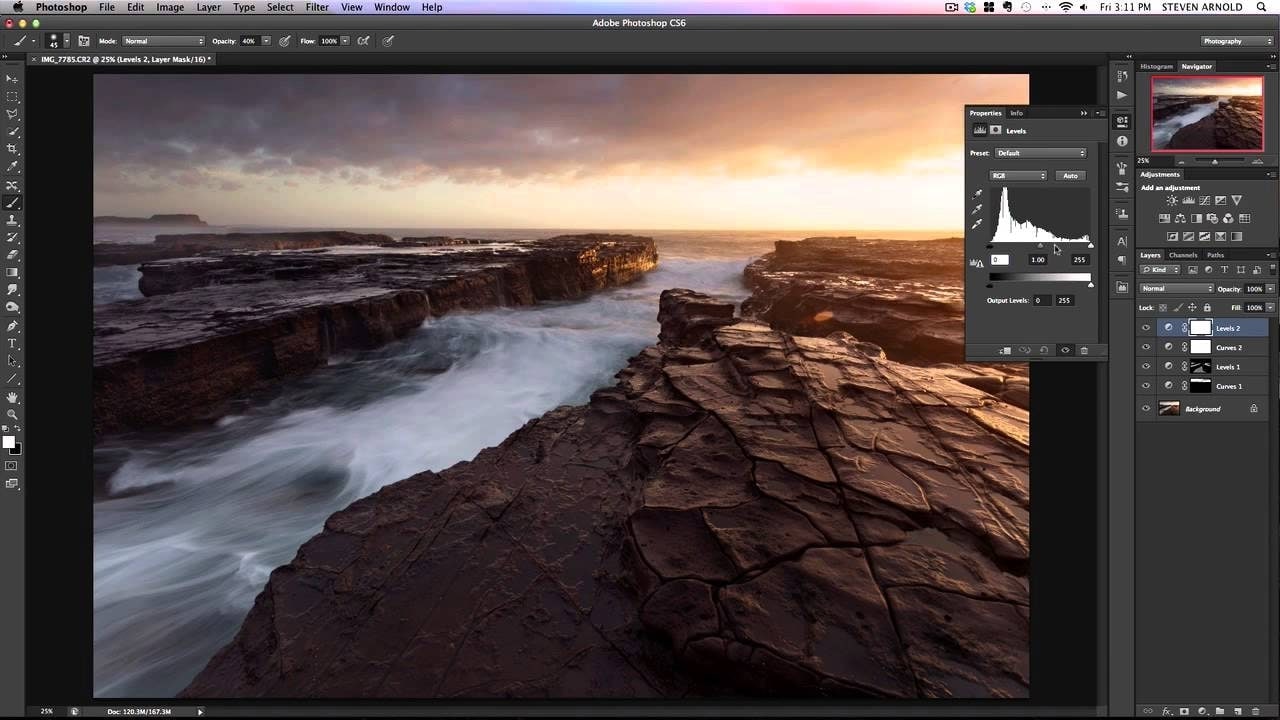1280x720 pixels.
Task: Pick the Eraser tool
Action: (x=12, y=255)
